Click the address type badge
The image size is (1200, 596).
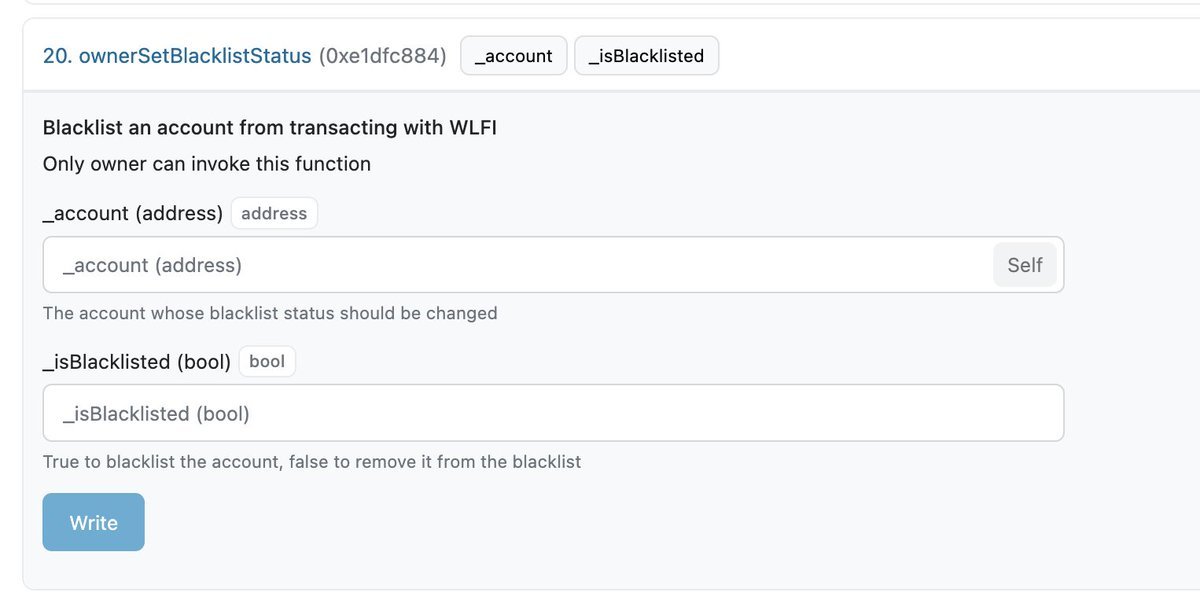274,213
